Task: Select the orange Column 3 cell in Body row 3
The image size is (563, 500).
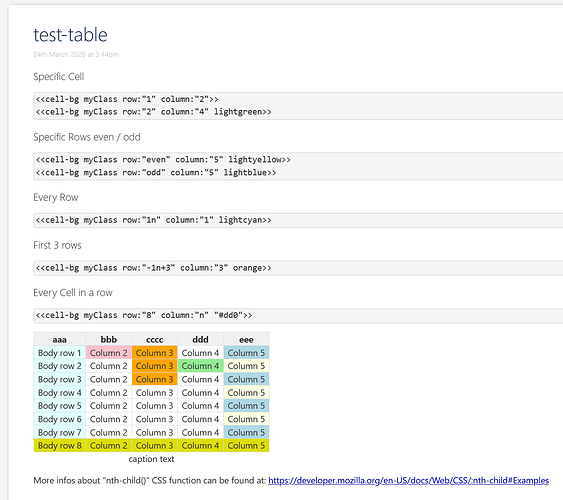Action: [154, 379]
